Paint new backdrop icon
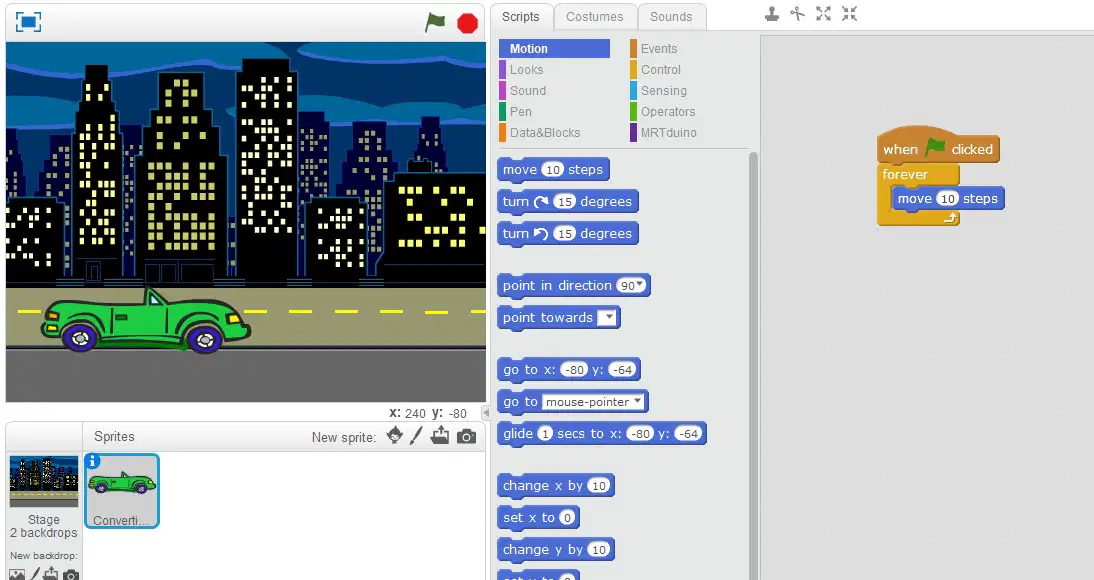This screenshot has width=1094, height=580. 34,574
